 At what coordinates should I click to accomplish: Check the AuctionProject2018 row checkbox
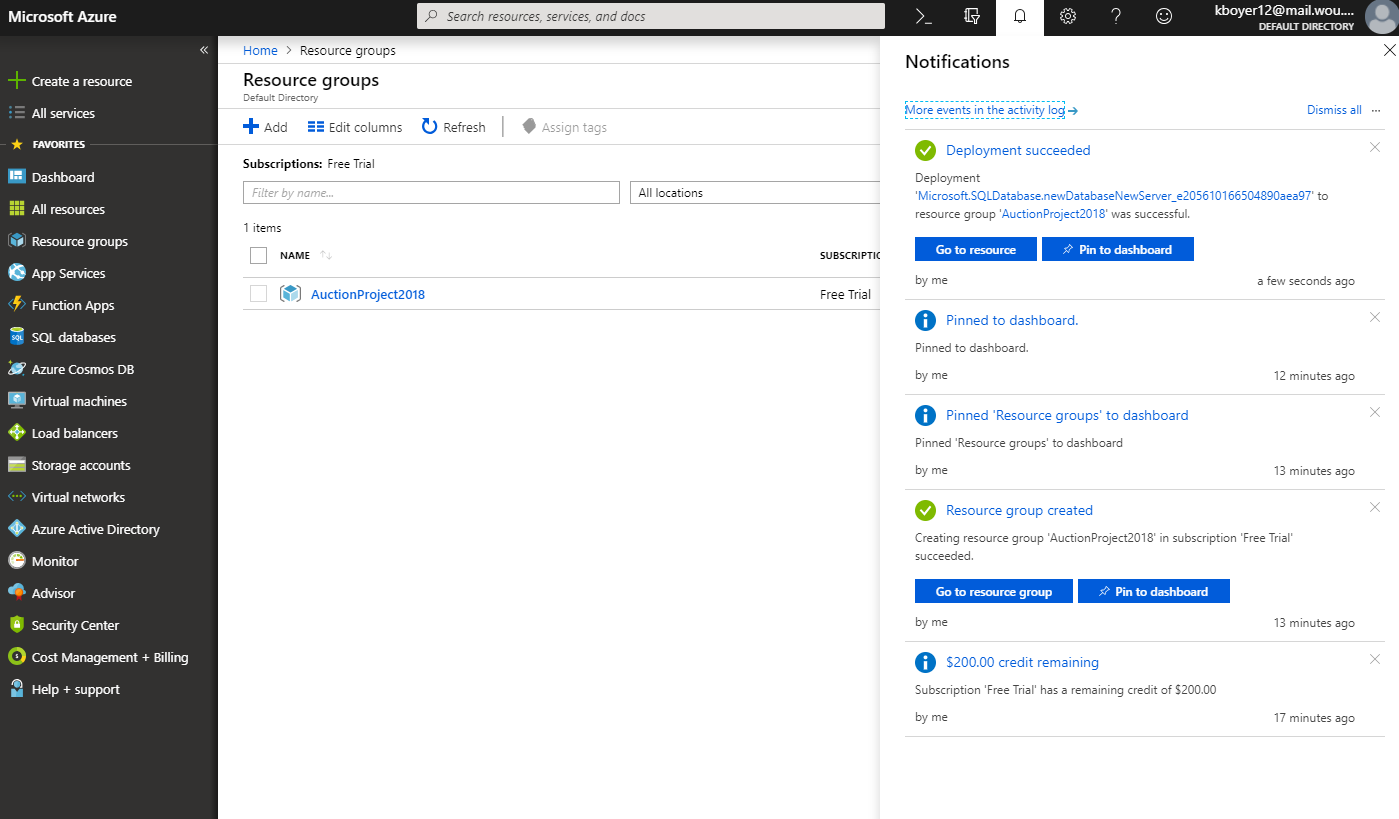[x=258, y=294]
